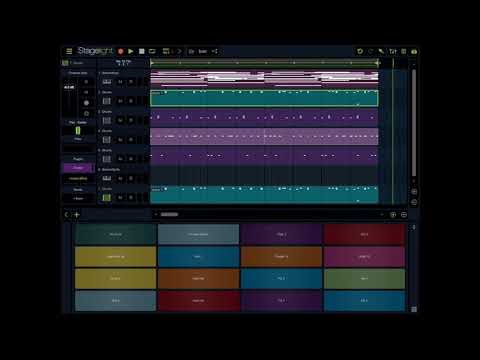Image resolution: width=480 pixels, height=360 pixels.
Task: Select the highlighted green drum icon on track seven
Action: [107, 198]
